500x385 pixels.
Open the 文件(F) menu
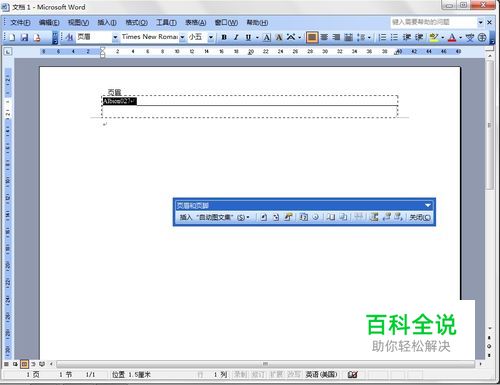[x=20, y=23]
